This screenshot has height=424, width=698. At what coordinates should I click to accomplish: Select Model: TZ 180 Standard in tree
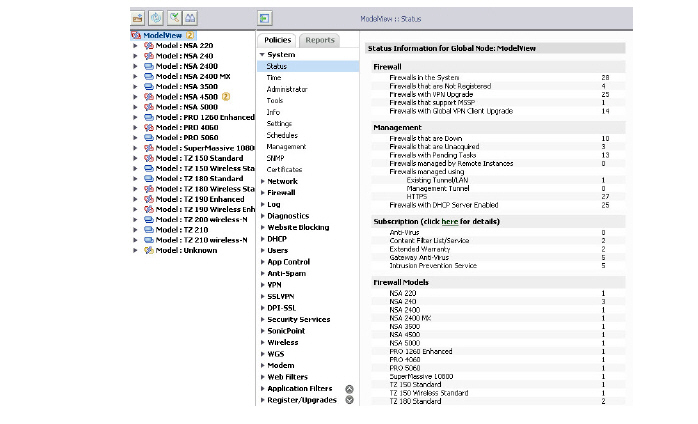coord(199,179)
